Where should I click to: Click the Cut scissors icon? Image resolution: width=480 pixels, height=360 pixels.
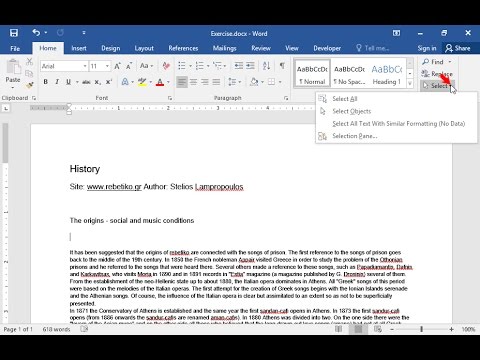(29, 62)
